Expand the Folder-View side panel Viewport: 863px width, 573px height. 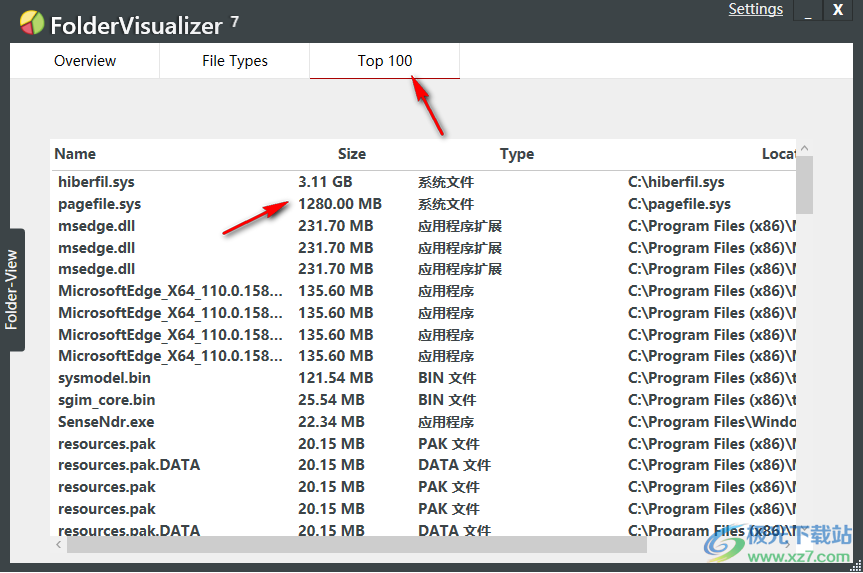click(x=12, y=290)
